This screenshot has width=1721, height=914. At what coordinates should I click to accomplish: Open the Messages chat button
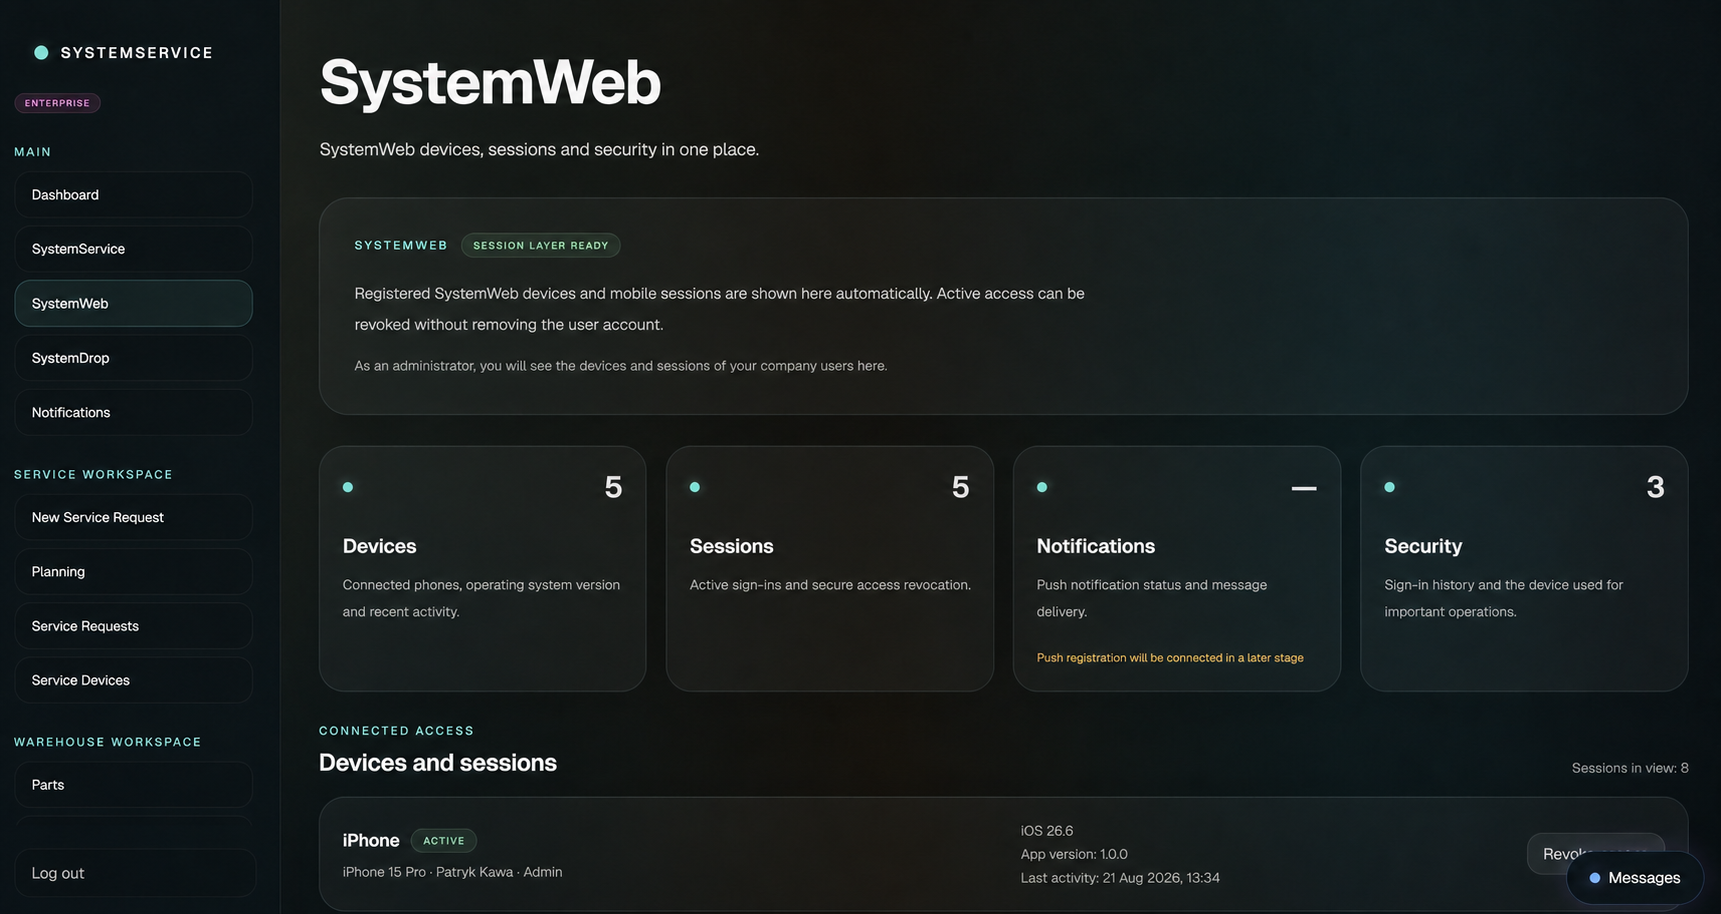(1635, 878)
